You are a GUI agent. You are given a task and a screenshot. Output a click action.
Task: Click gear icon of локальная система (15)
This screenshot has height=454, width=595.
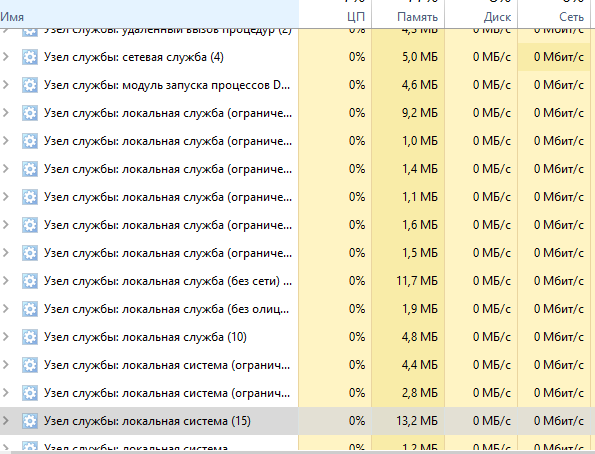pos(30,421)
